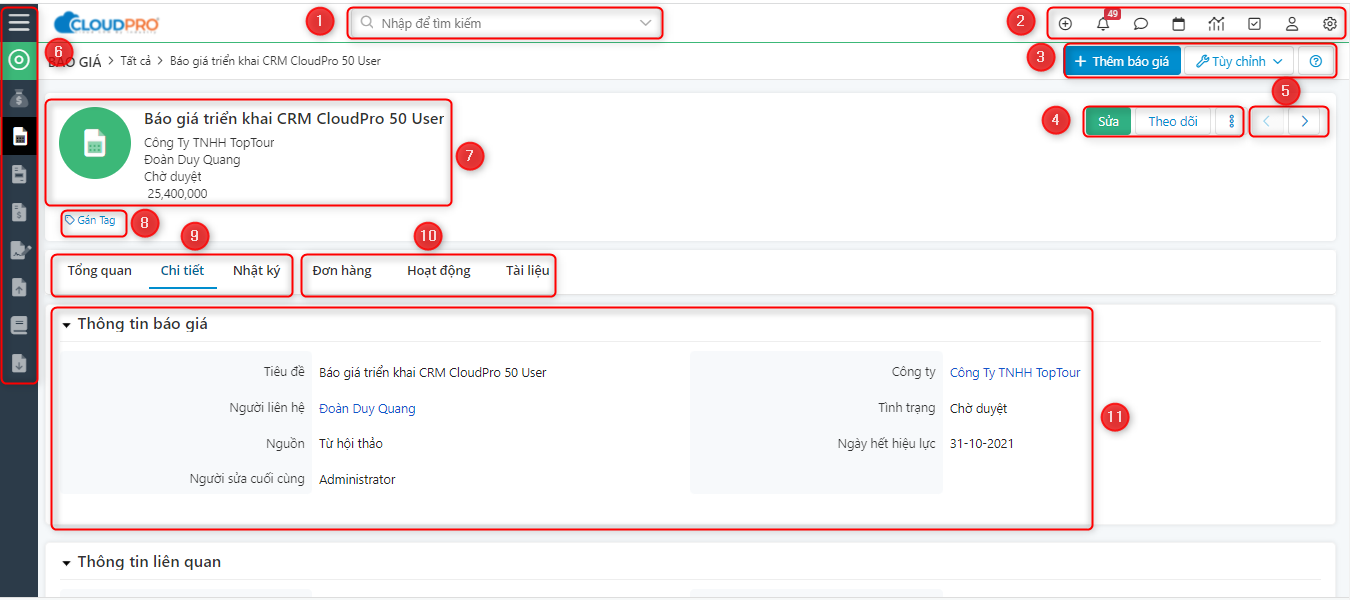This screenshot has width=1350, height=600.
Task: Open the Tùy chỉnh dropdown
Action: click(1239, 61)
